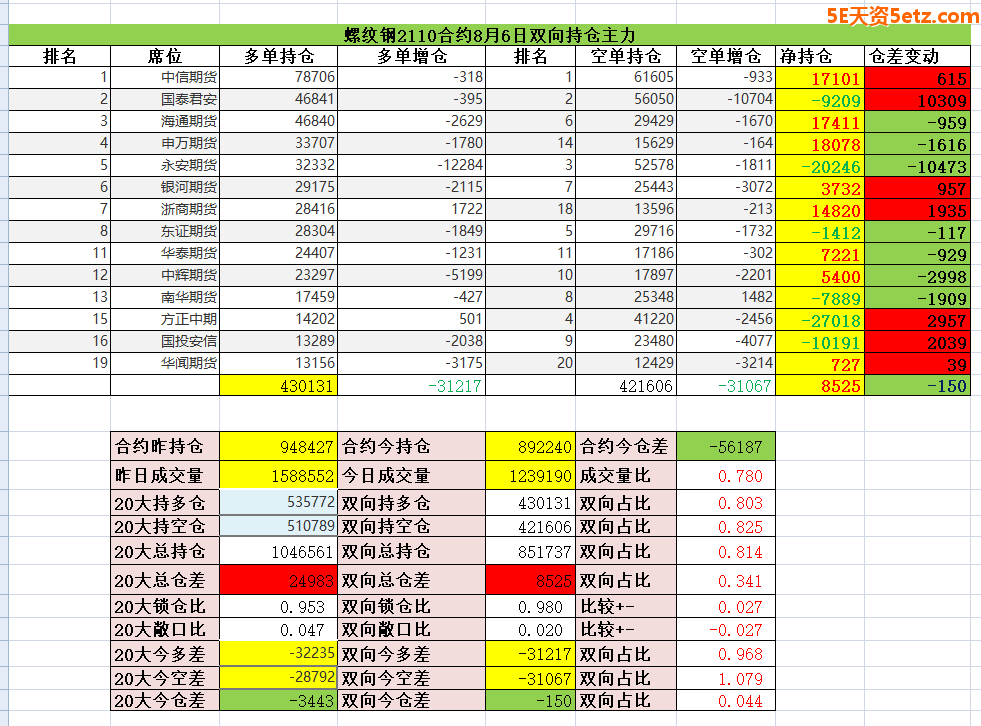
Task: Click the 20大持空仓 value 510789
Action: coord(278,525)
